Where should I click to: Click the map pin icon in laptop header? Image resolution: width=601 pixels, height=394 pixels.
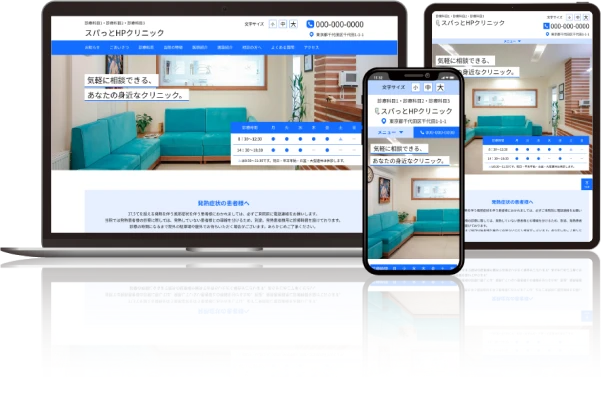[x=311, y=34]
